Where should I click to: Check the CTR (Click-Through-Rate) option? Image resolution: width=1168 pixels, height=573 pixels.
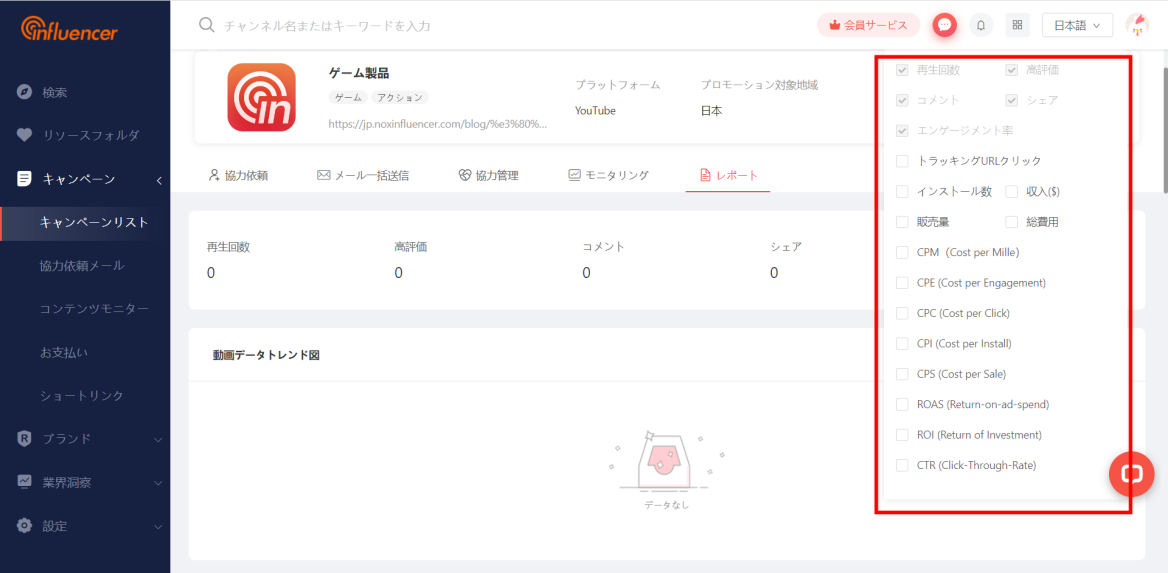click(x=902, y=466)
